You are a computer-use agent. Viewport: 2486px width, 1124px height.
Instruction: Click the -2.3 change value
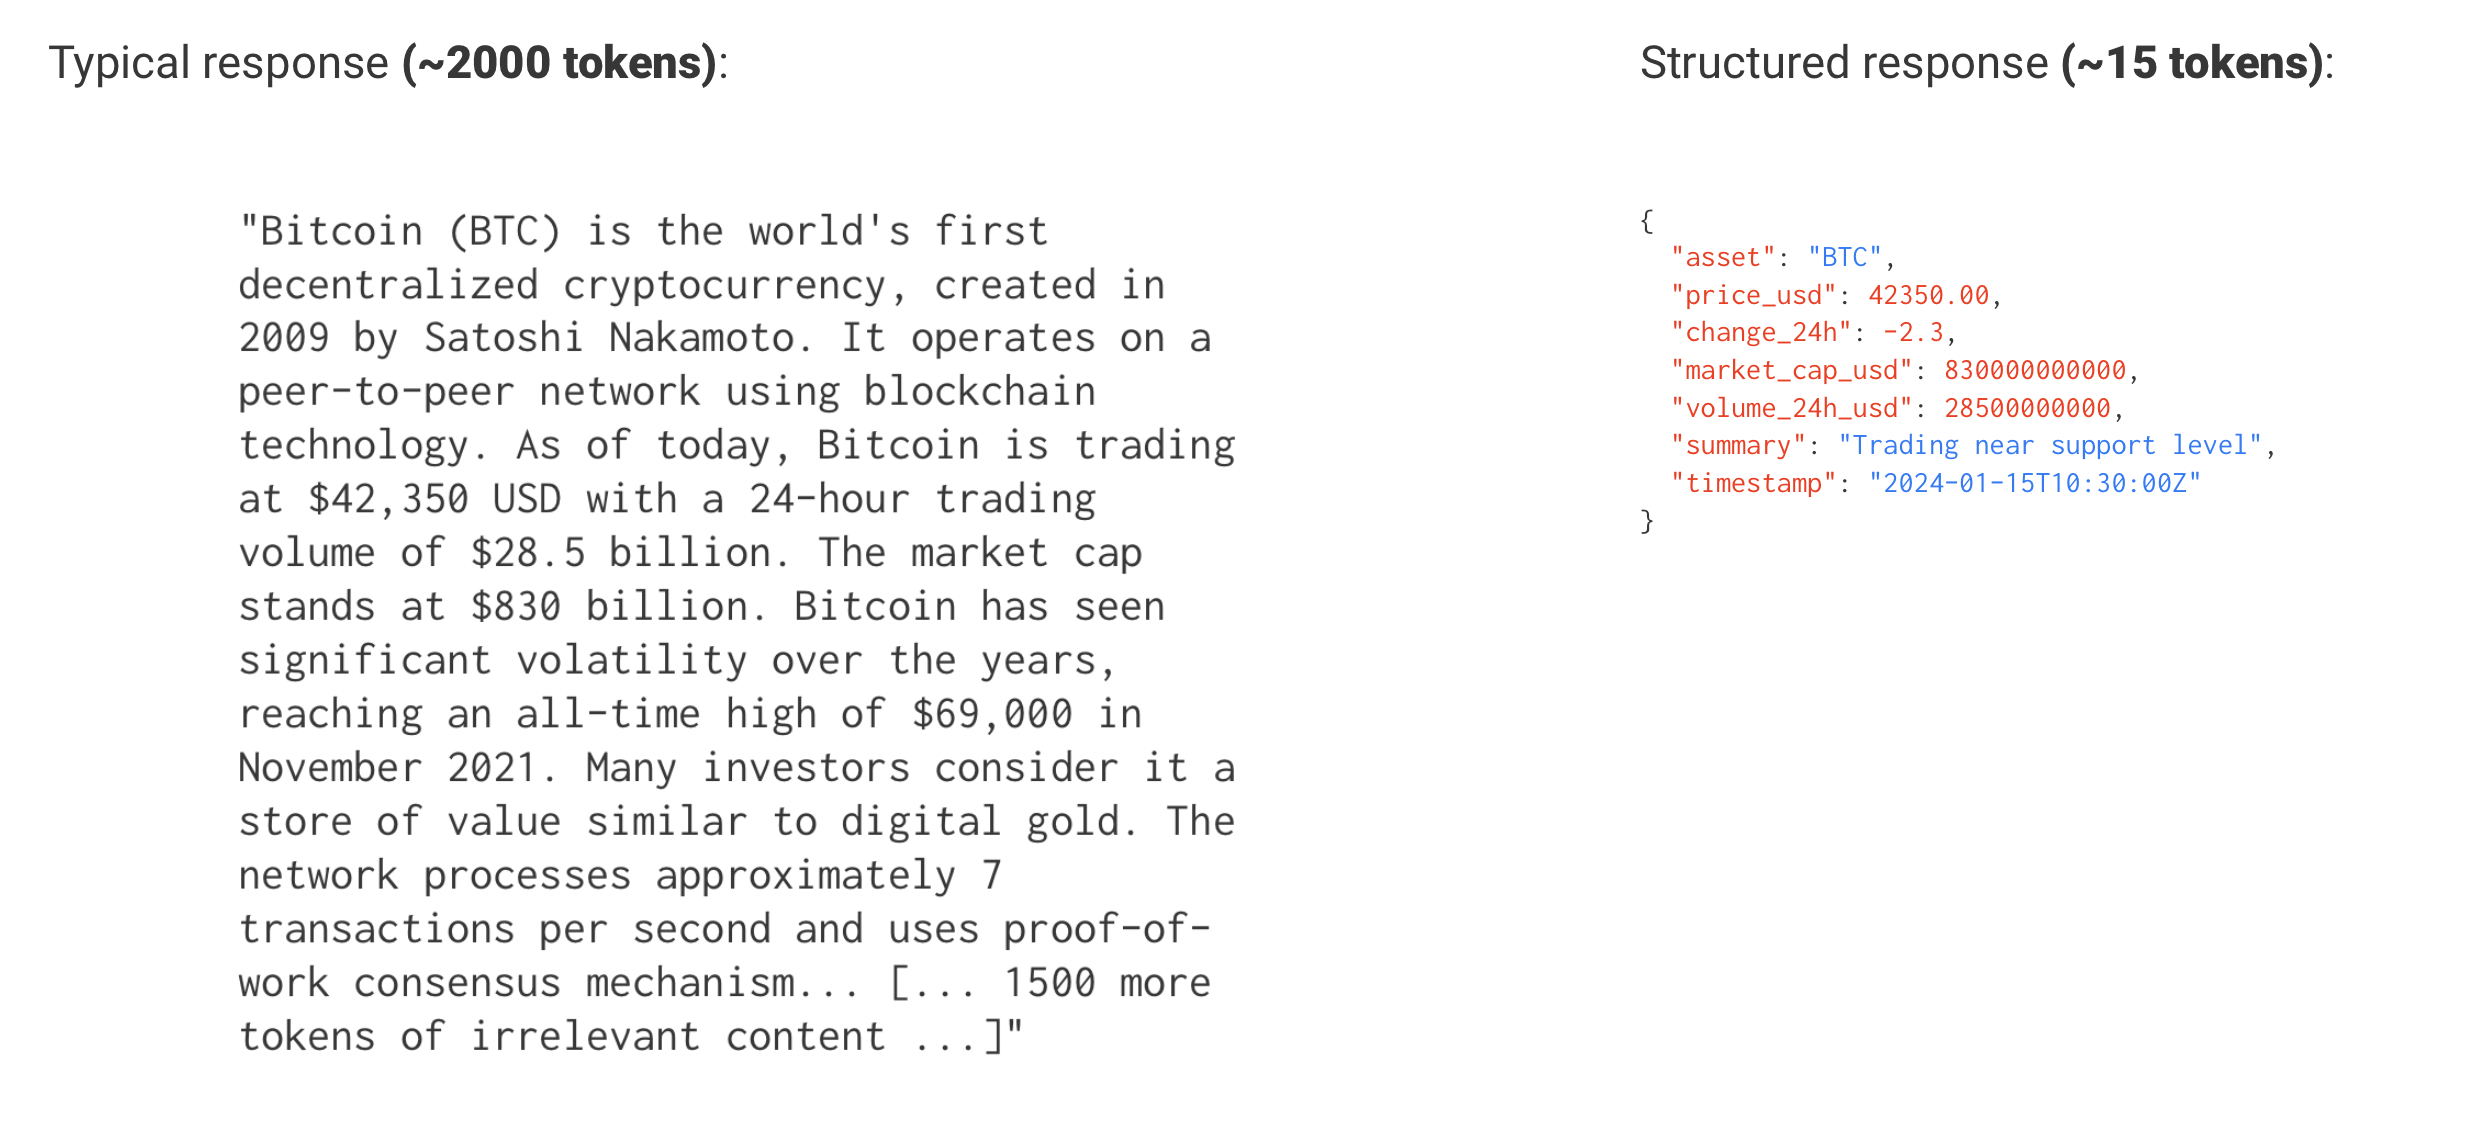1913,333
